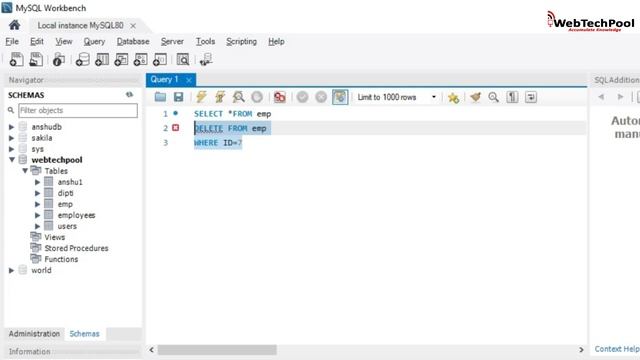Expand the emp table arrow
This screenshot has height=360, width=640.
coord(38,204)
